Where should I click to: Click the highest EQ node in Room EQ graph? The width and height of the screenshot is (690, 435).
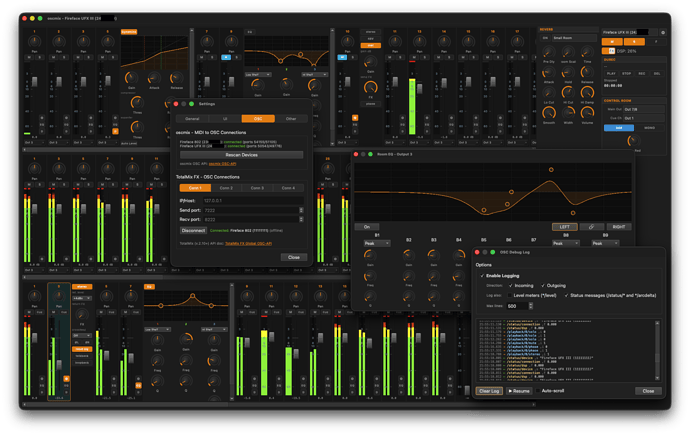coord(551,169)
